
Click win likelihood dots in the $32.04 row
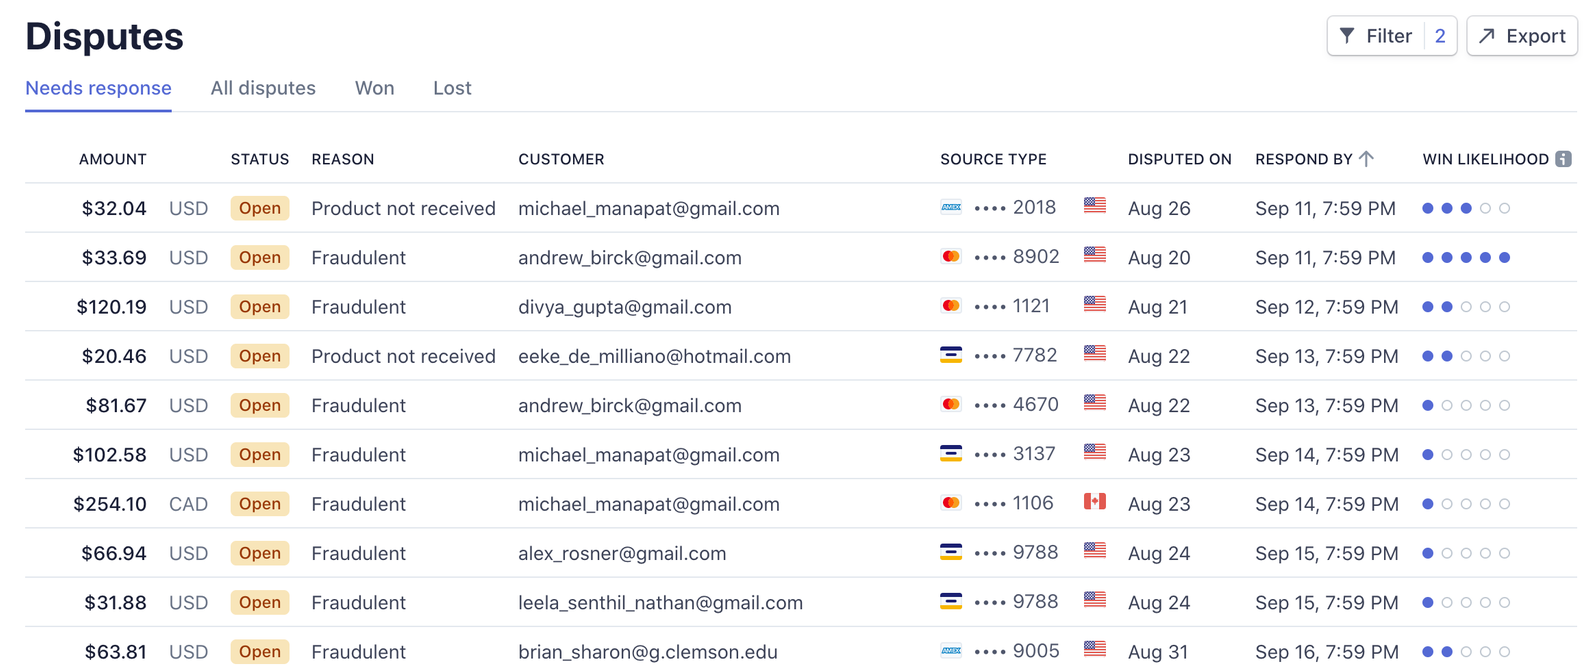[1466, 208]
